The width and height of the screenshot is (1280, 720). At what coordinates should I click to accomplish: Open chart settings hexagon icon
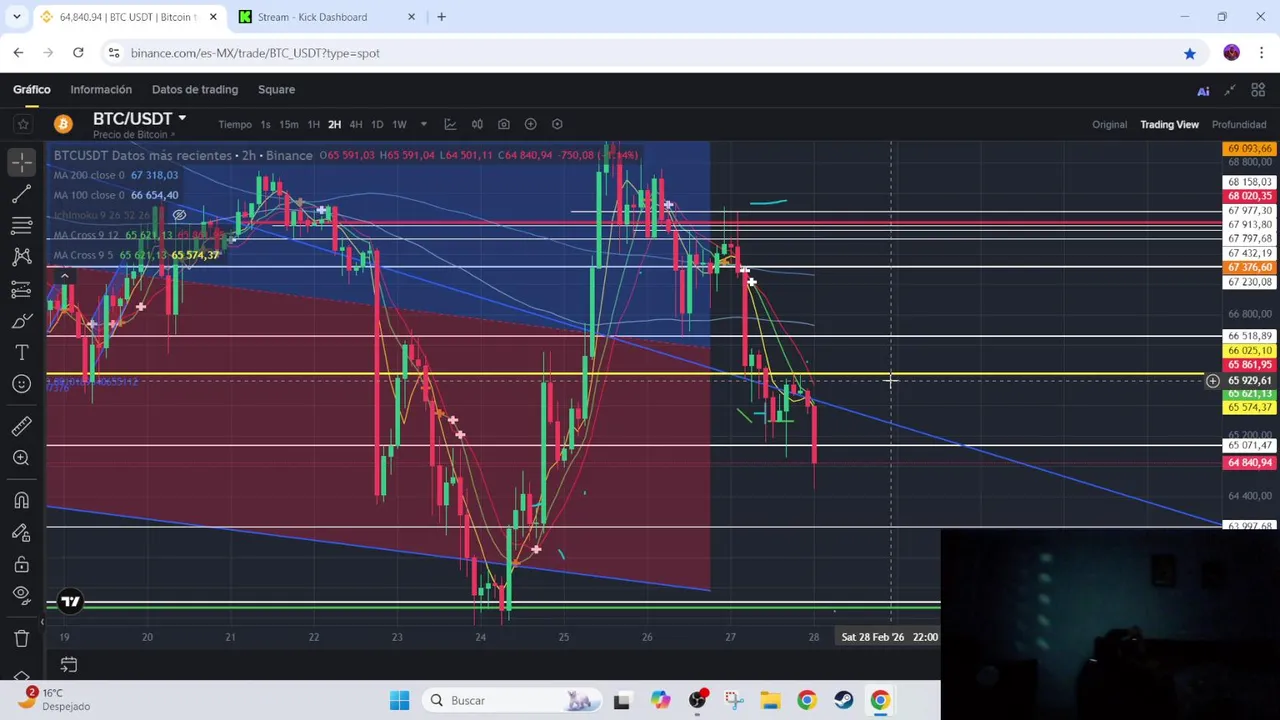557,124
